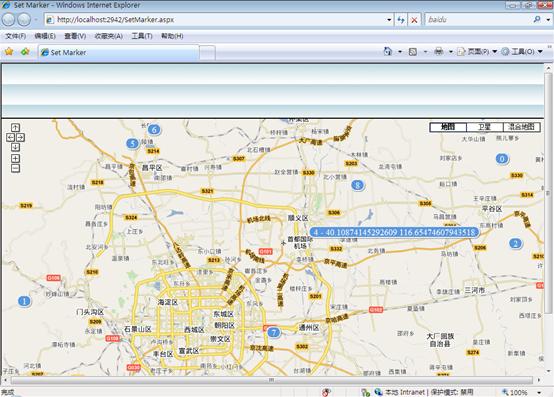Click the Add to Favorites icon

[25, 52]
